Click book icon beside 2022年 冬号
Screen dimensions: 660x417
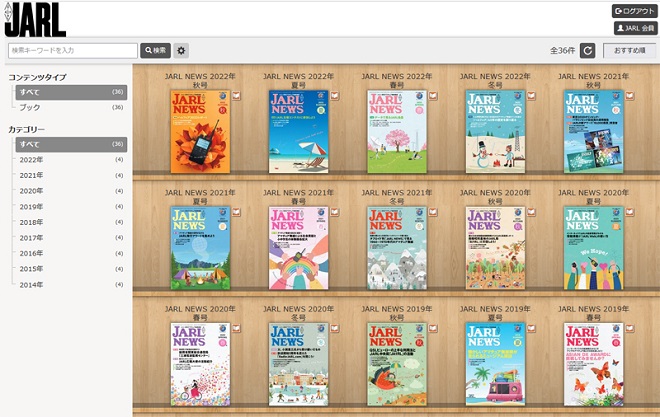click(x=532, y=96)
